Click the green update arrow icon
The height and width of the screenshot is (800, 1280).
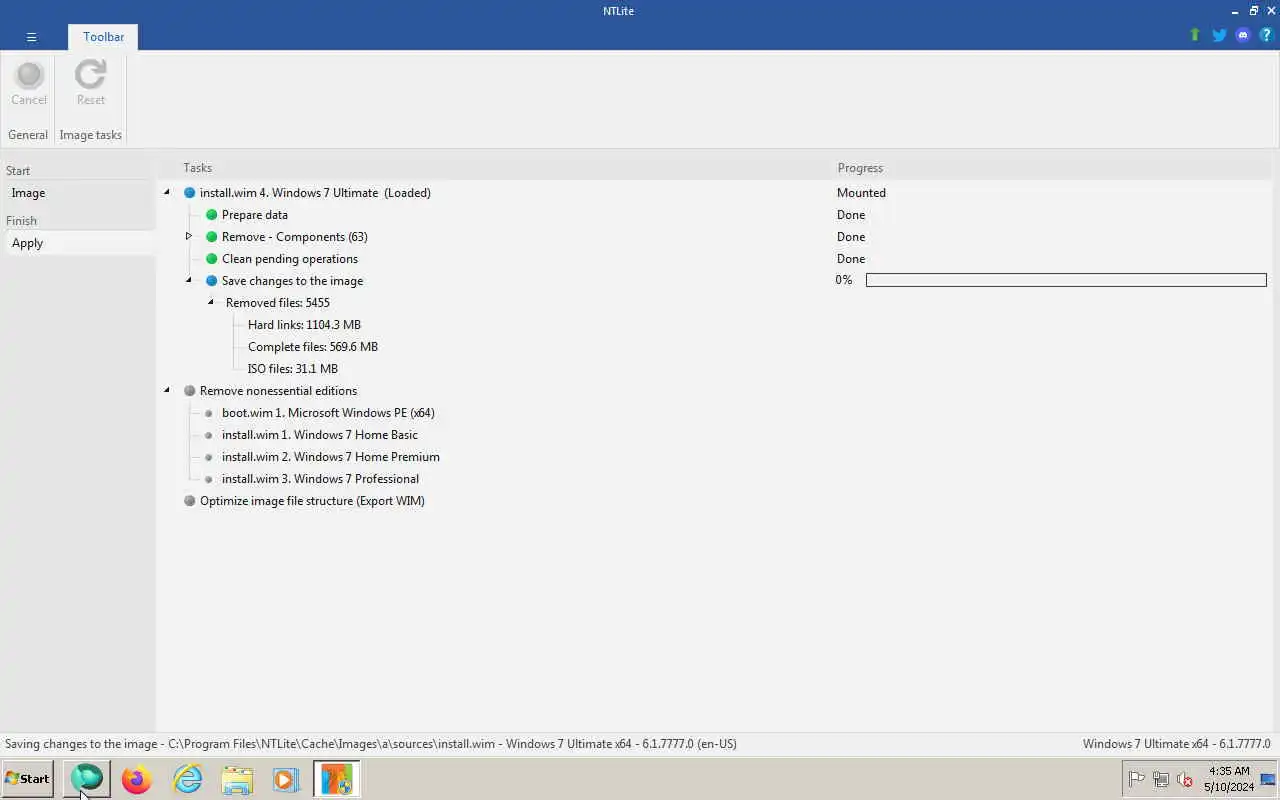coord(1194,35)
